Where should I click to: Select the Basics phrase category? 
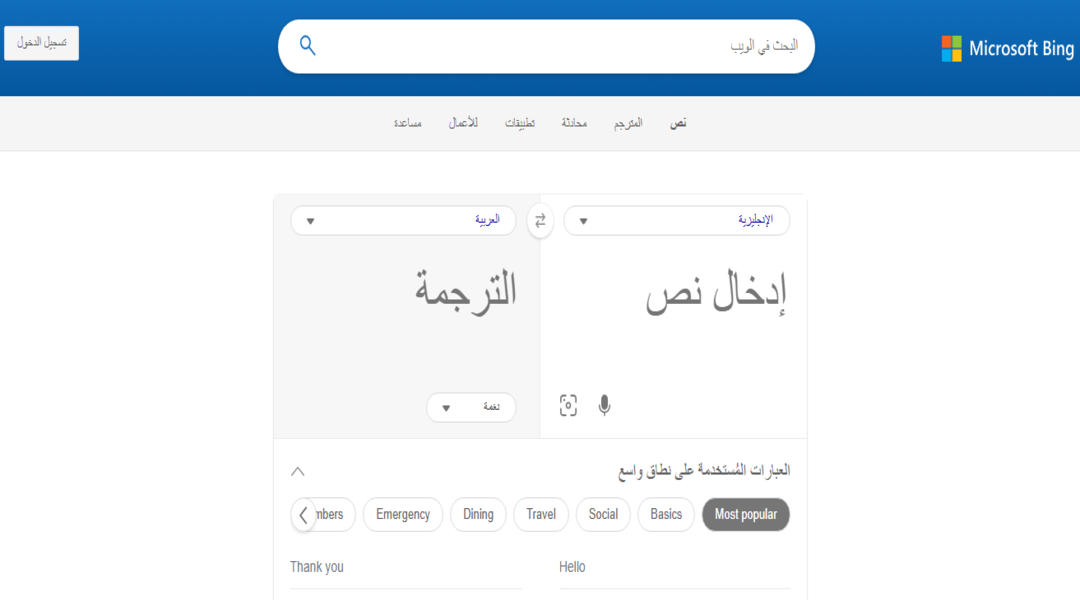(x=665, y=514)
